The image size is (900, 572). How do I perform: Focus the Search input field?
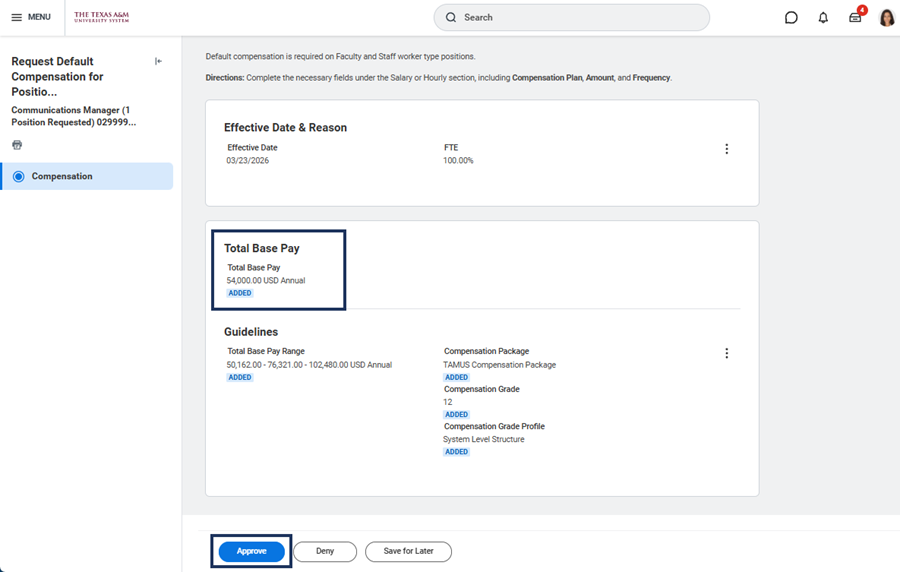[x=580, y=18]
